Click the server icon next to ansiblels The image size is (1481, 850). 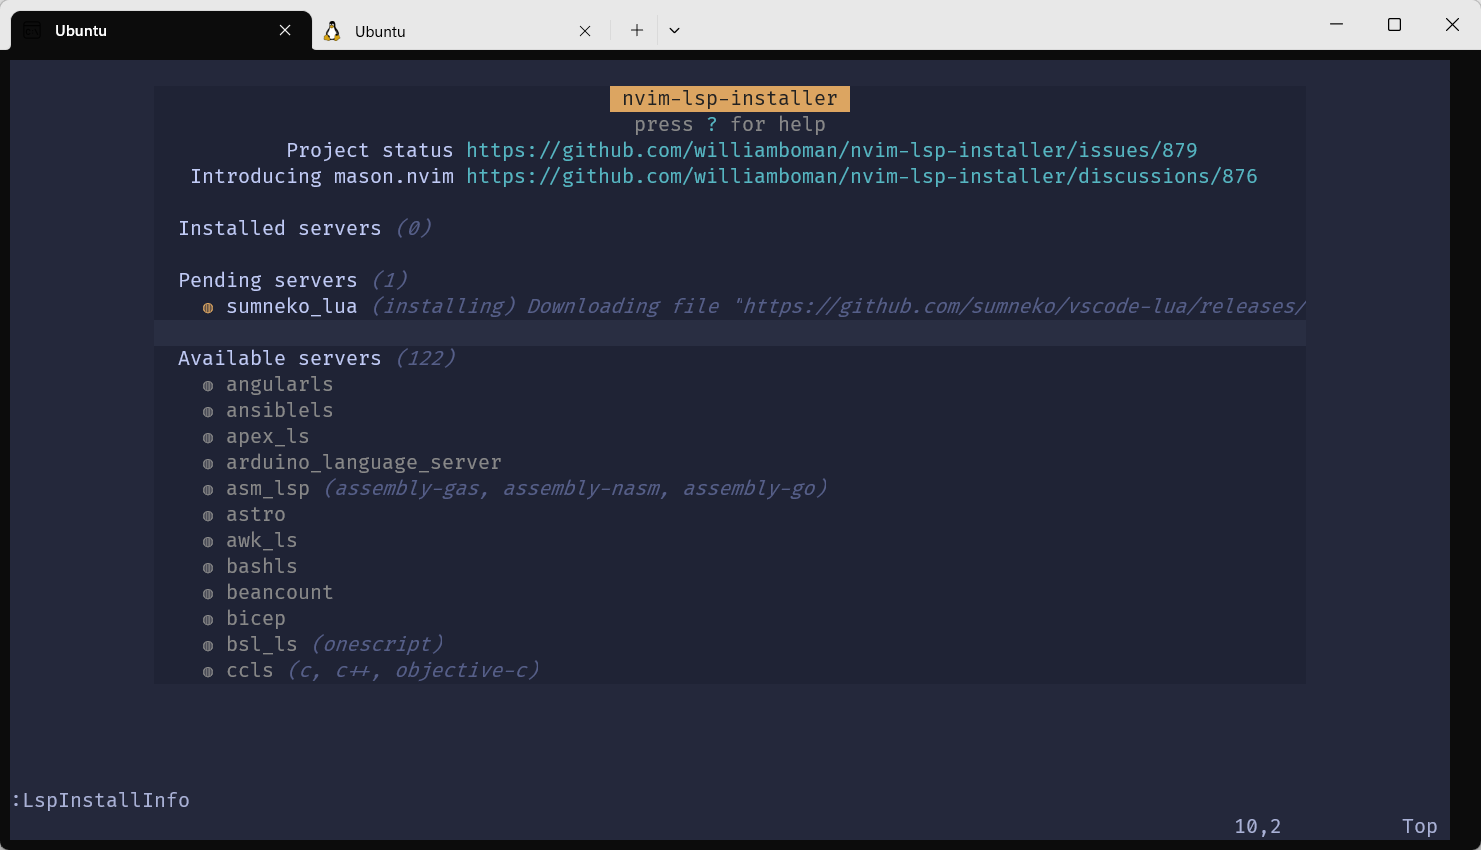(x=207, y=410)
